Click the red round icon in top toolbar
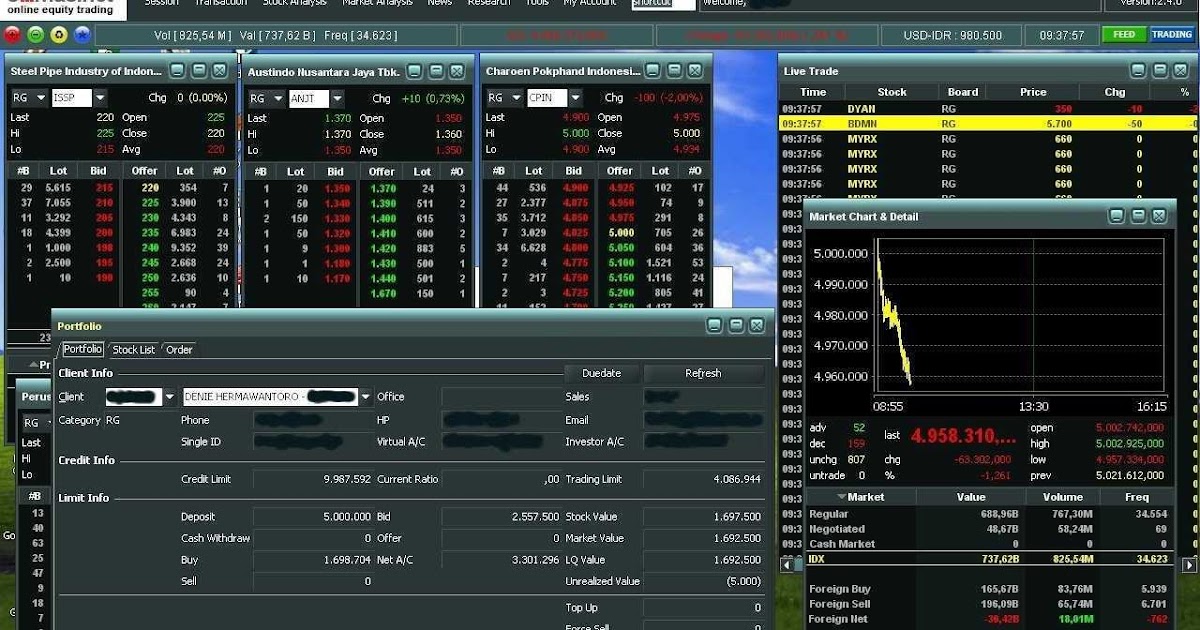The width and height of the screenshot is (1200, 630). [13, 35]
